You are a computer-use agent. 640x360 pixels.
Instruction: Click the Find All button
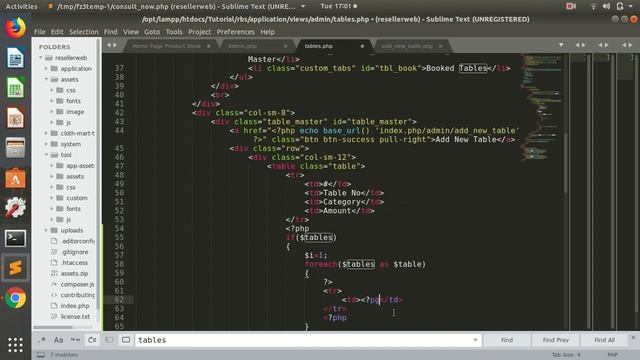click(604, 340)
